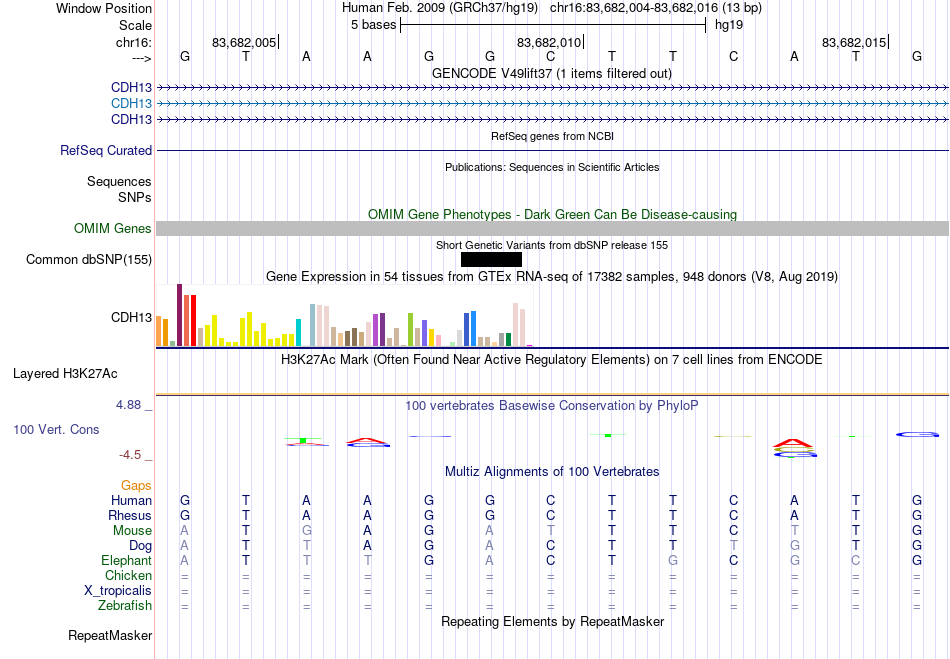
Task: Click the Sequences label under Publications
Action: tap(119, 182)
